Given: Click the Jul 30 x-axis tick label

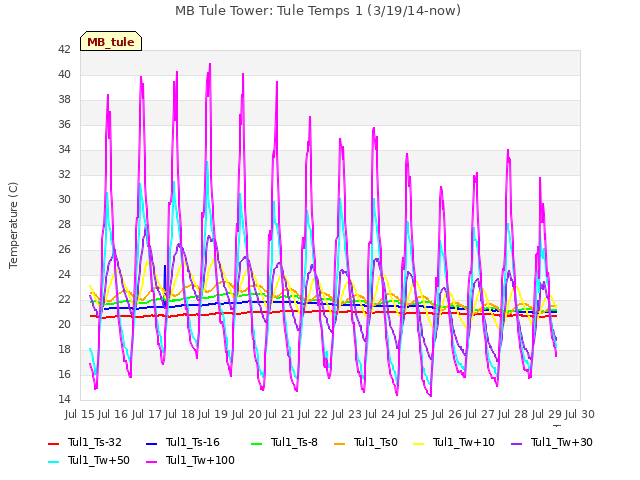Looking at the screenshot, I should pyautogui.click(x=580, y=414).
